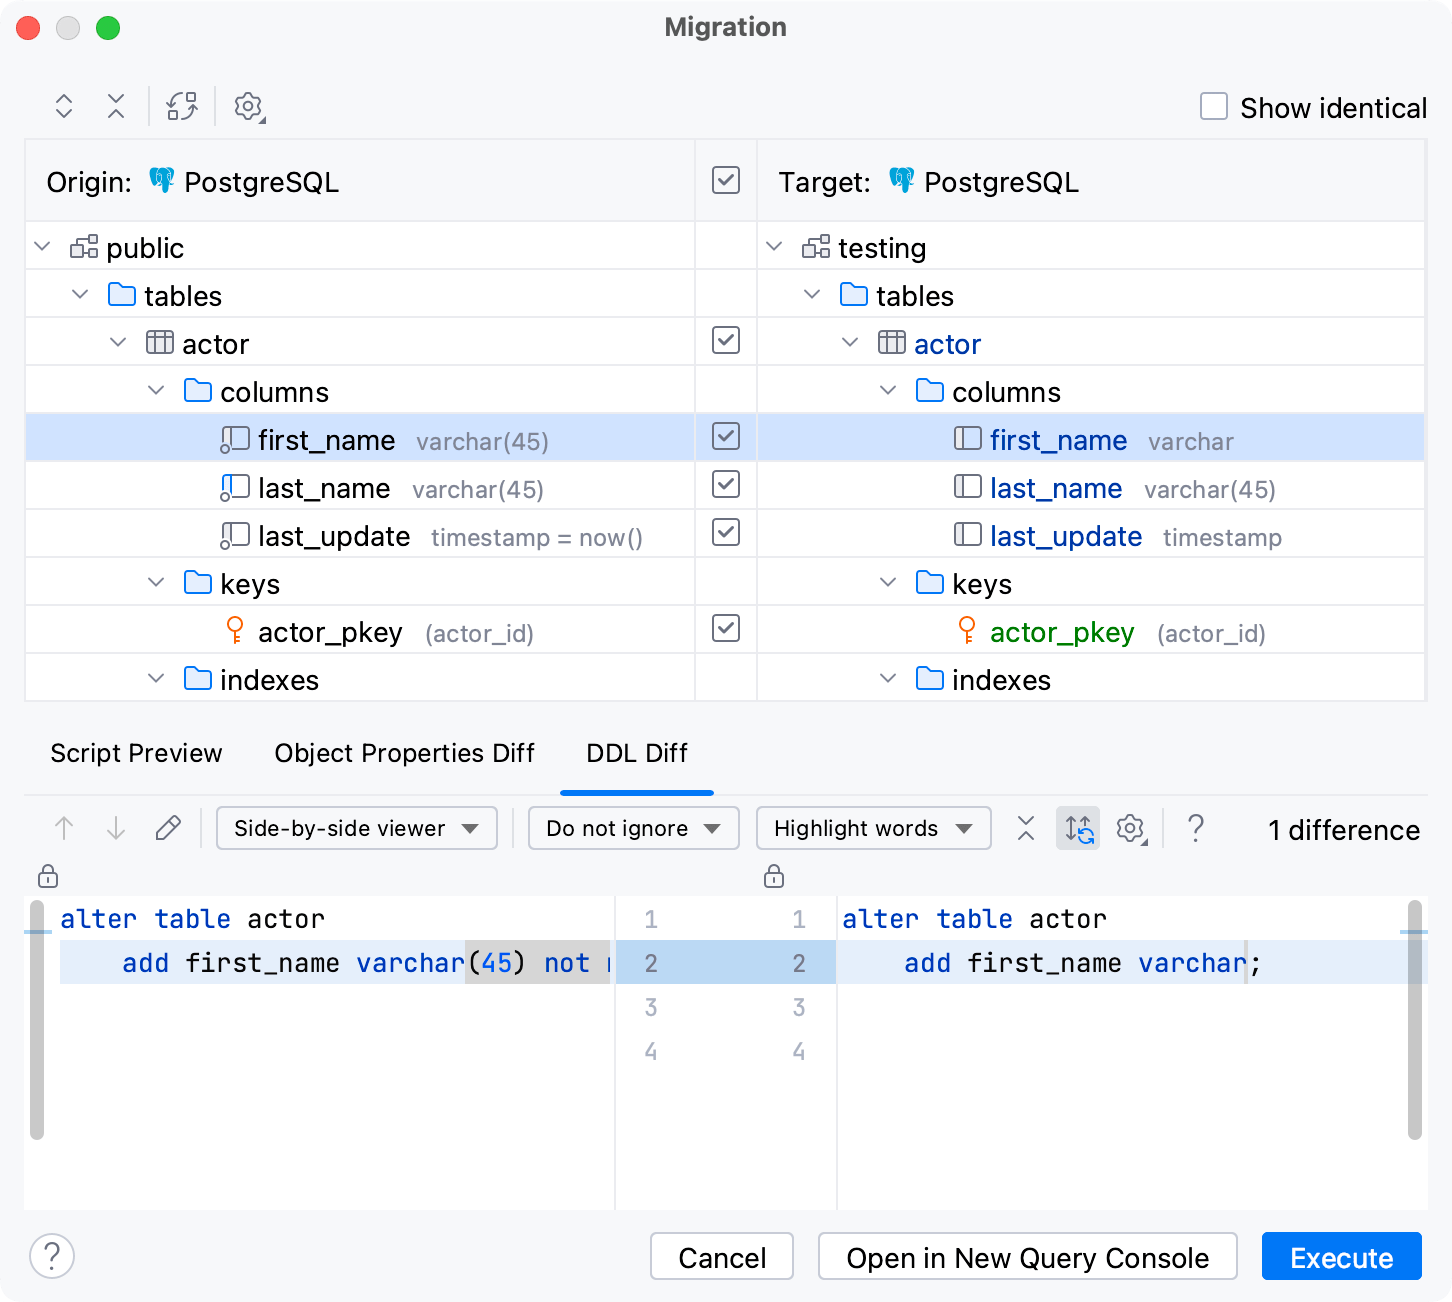
Task: Click the right diff pane vertical scrollbar
Action: [x=1414, y=1020]
